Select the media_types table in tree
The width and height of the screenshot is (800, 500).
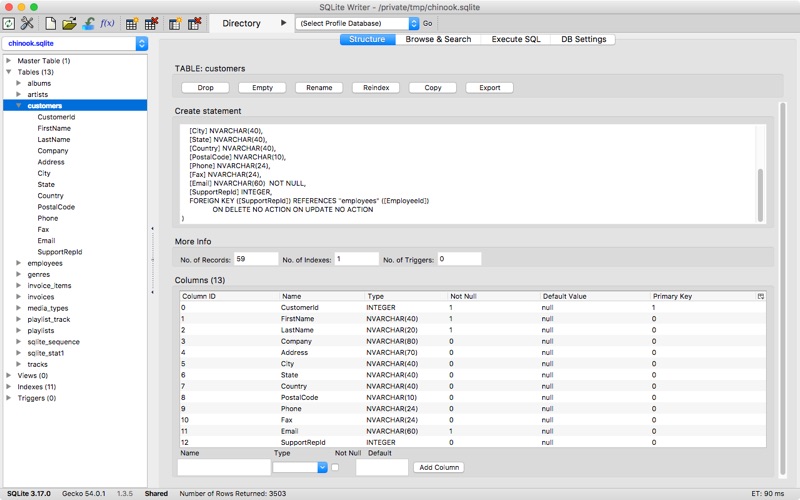(x=48, y=308)
